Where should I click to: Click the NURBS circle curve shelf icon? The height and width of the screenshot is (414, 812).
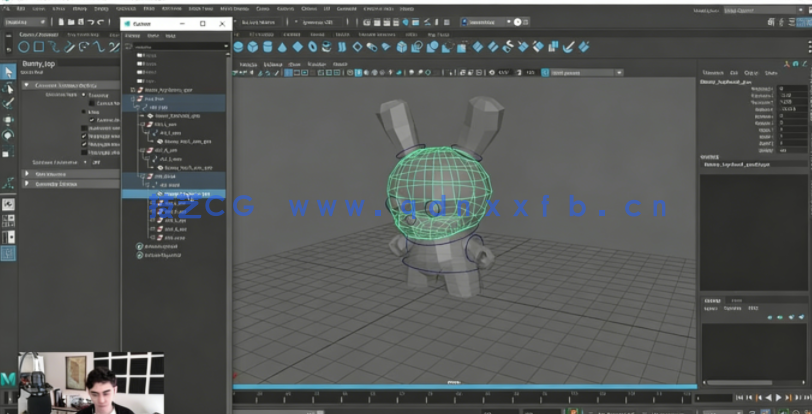(24, 46)
